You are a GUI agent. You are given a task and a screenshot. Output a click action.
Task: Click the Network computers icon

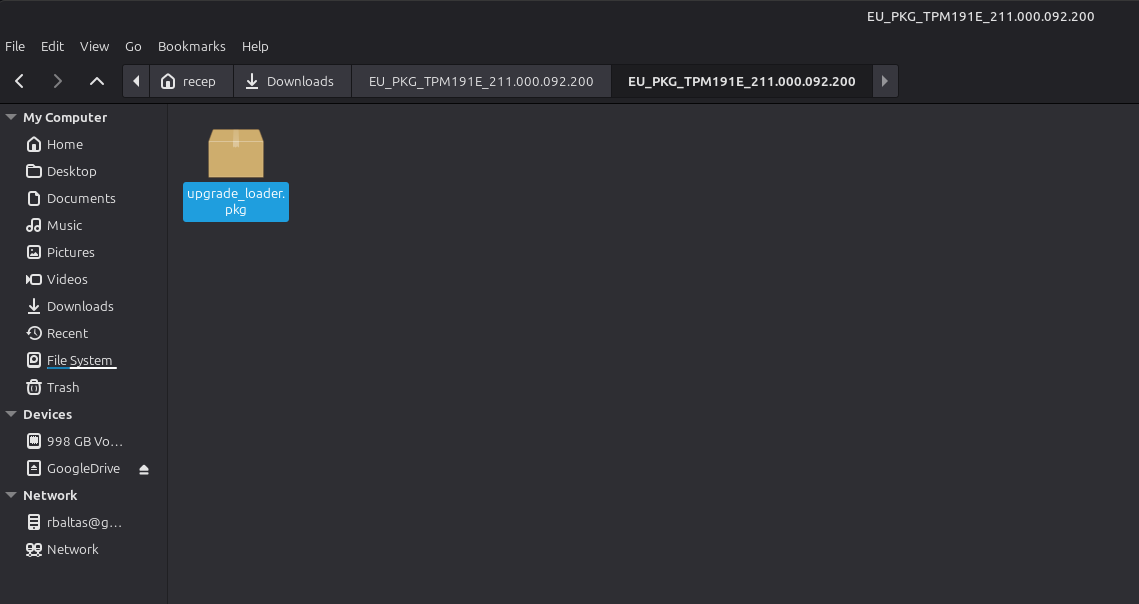click(33, 549)
